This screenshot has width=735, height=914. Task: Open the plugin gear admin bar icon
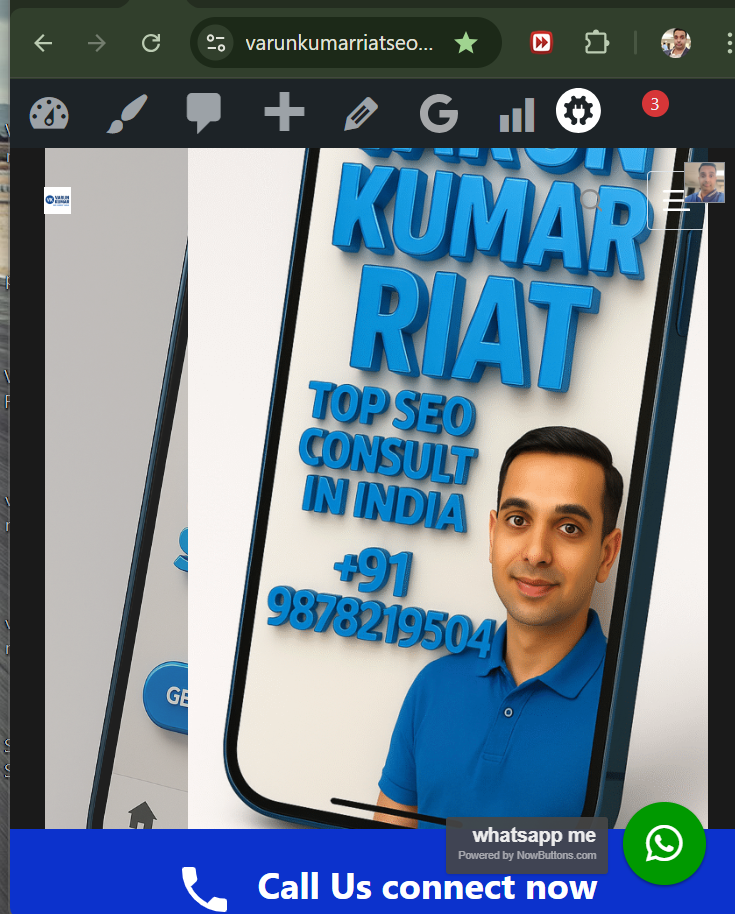[578, 111]
